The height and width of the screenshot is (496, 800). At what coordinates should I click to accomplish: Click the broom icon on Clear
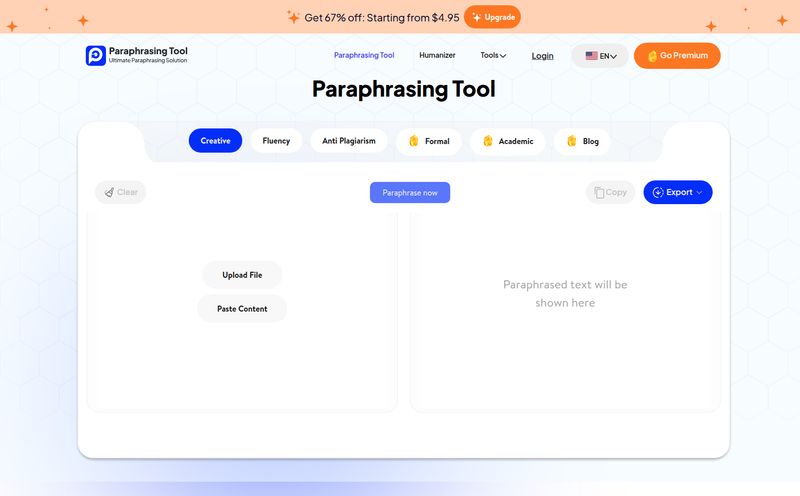pyautogui.click(x=109, y=192)
